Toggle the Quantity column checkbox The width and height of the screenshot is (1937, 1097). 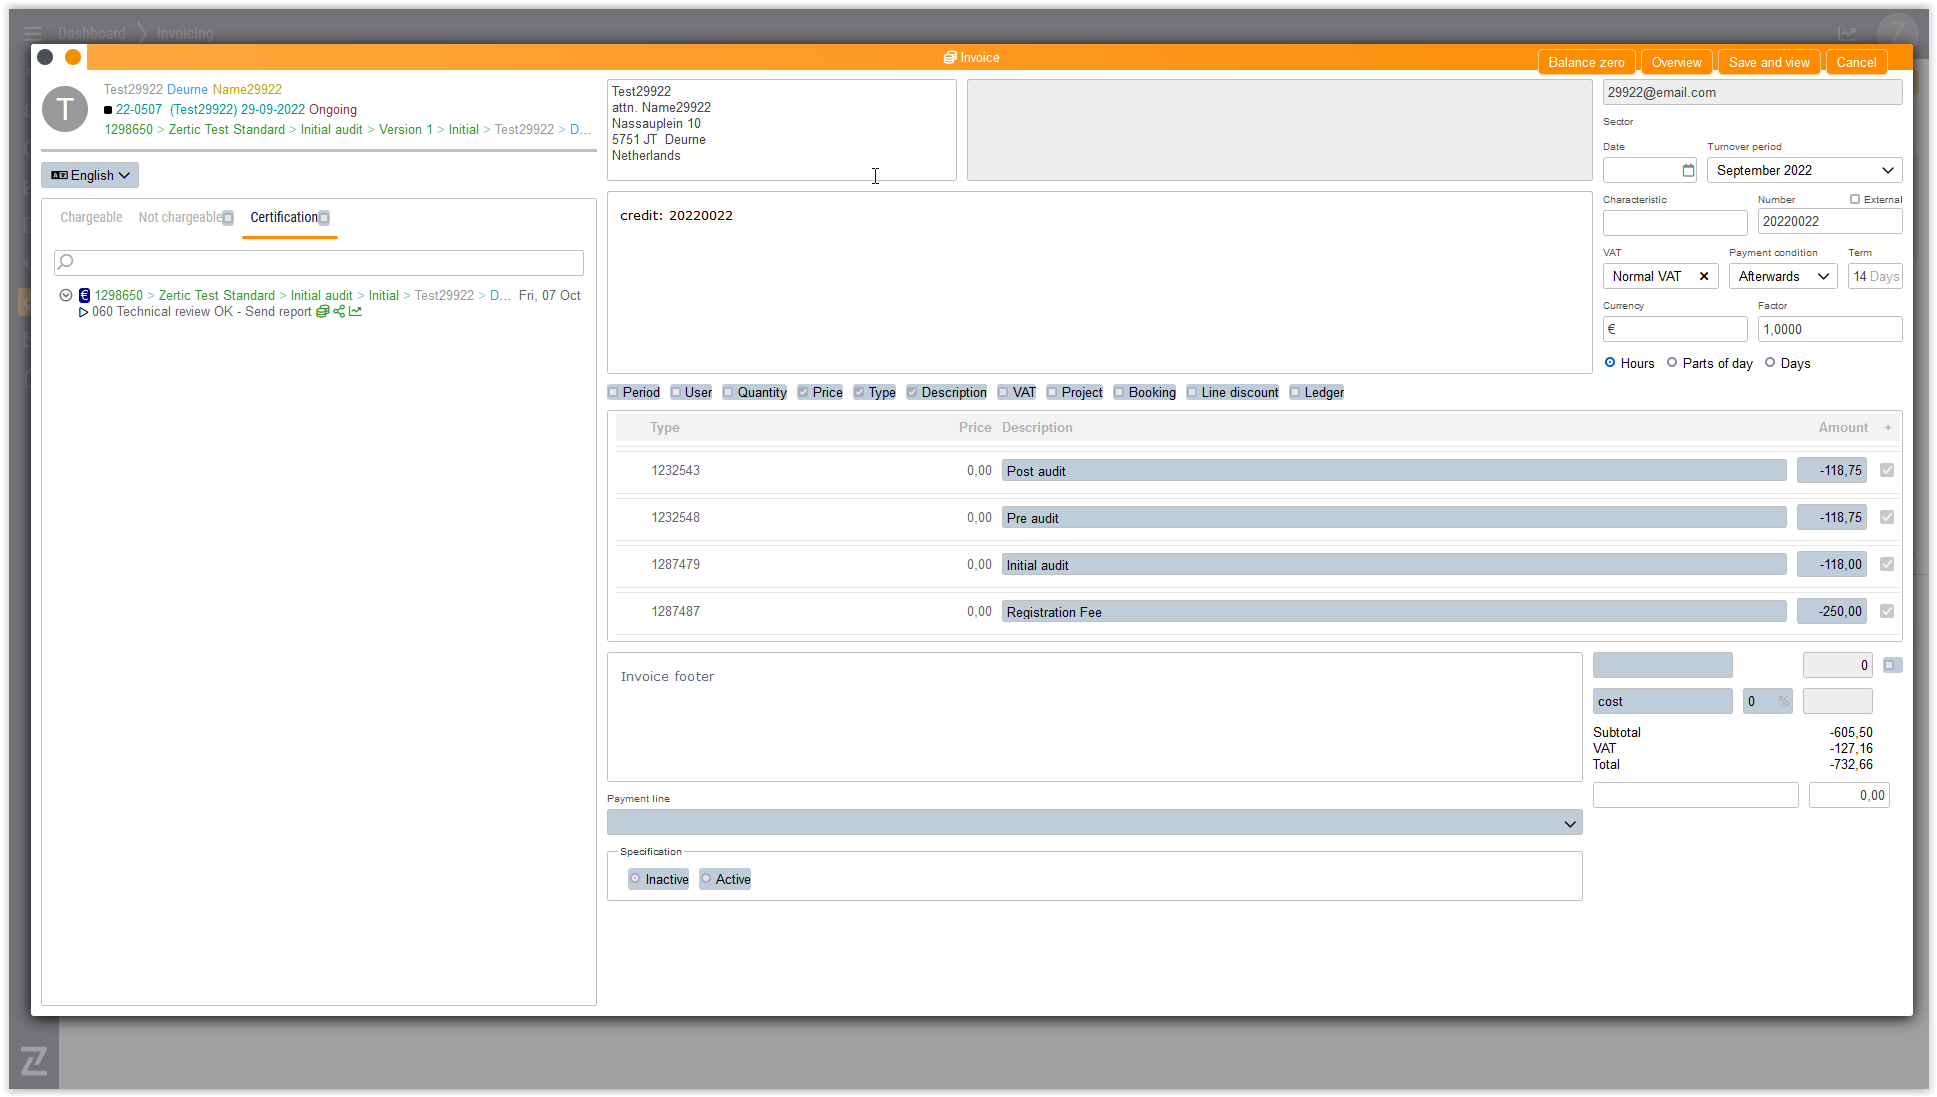click(x=728, y=393)
